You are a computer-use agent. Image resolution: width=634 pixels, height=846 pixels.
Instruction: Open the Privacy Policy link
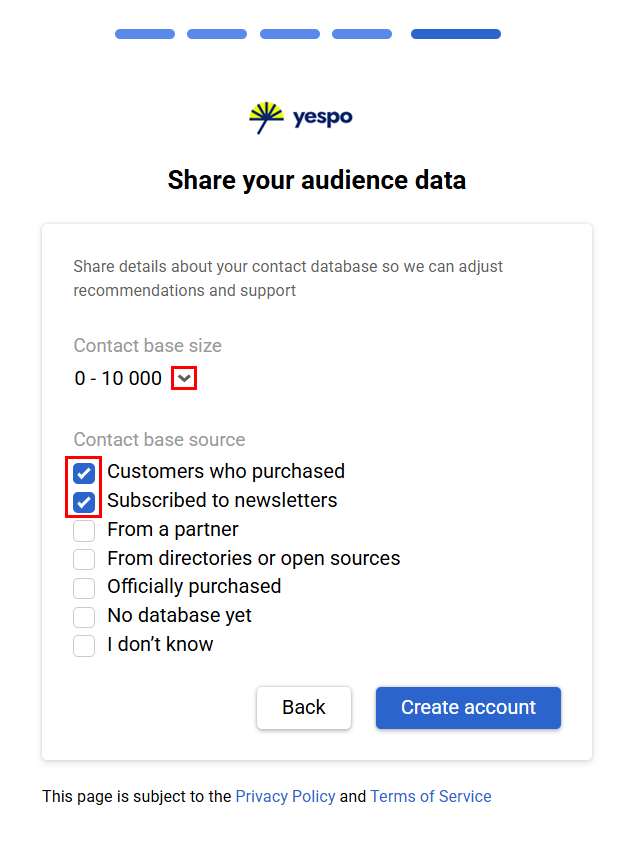(x=285, y=797)
